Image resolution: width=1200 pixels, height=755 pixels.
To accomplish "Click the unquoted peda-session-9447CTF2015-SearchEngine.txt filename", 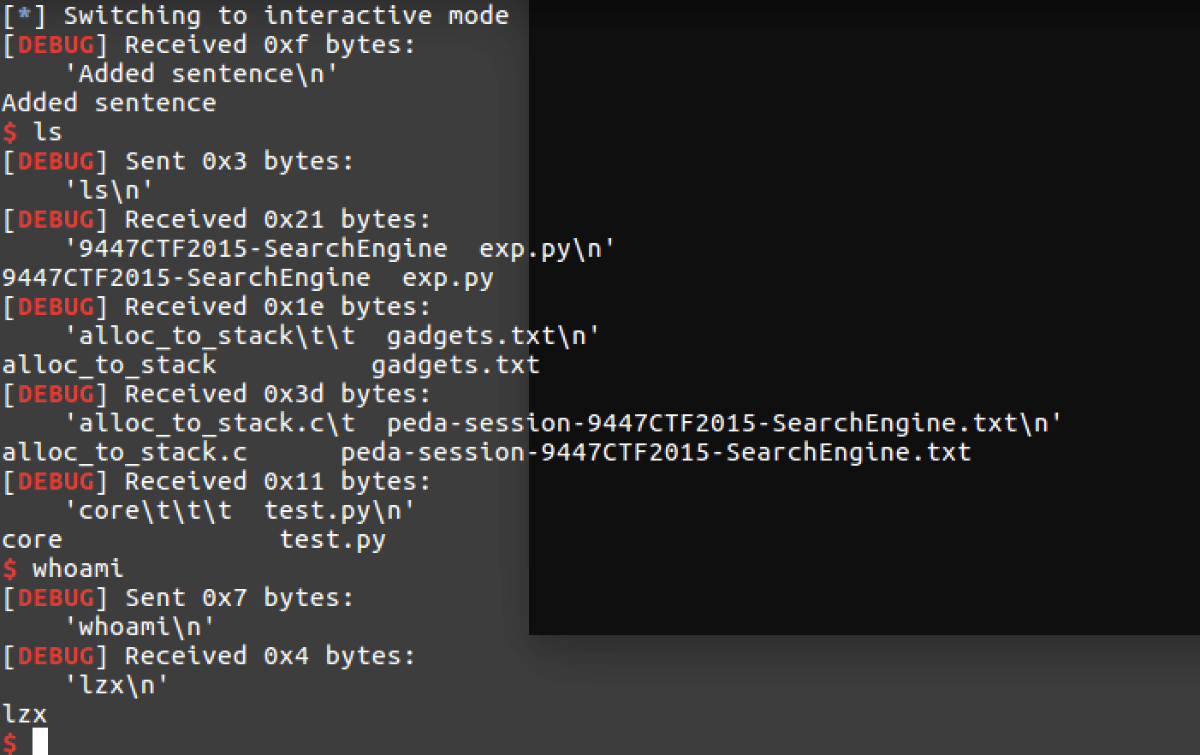I will coord(655,453).
